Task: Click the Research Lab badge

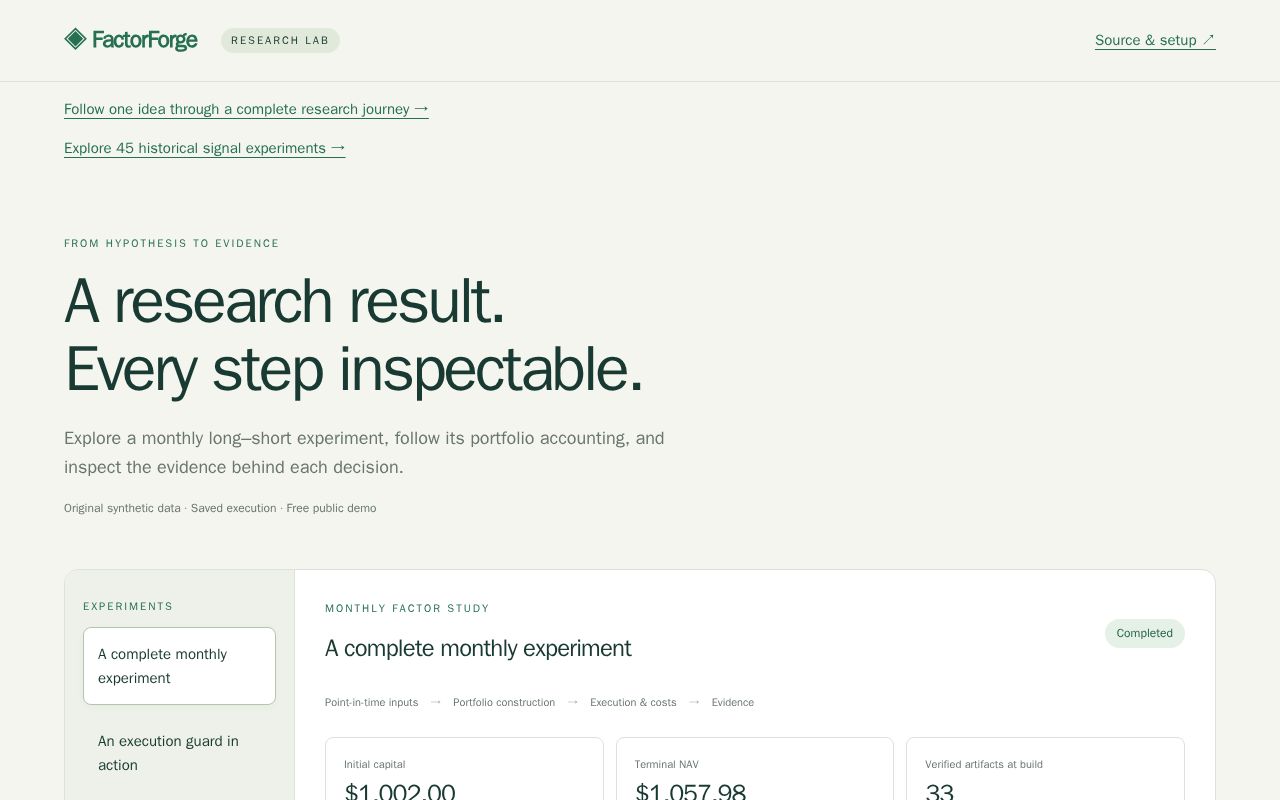Action: [x=280, y=40]
